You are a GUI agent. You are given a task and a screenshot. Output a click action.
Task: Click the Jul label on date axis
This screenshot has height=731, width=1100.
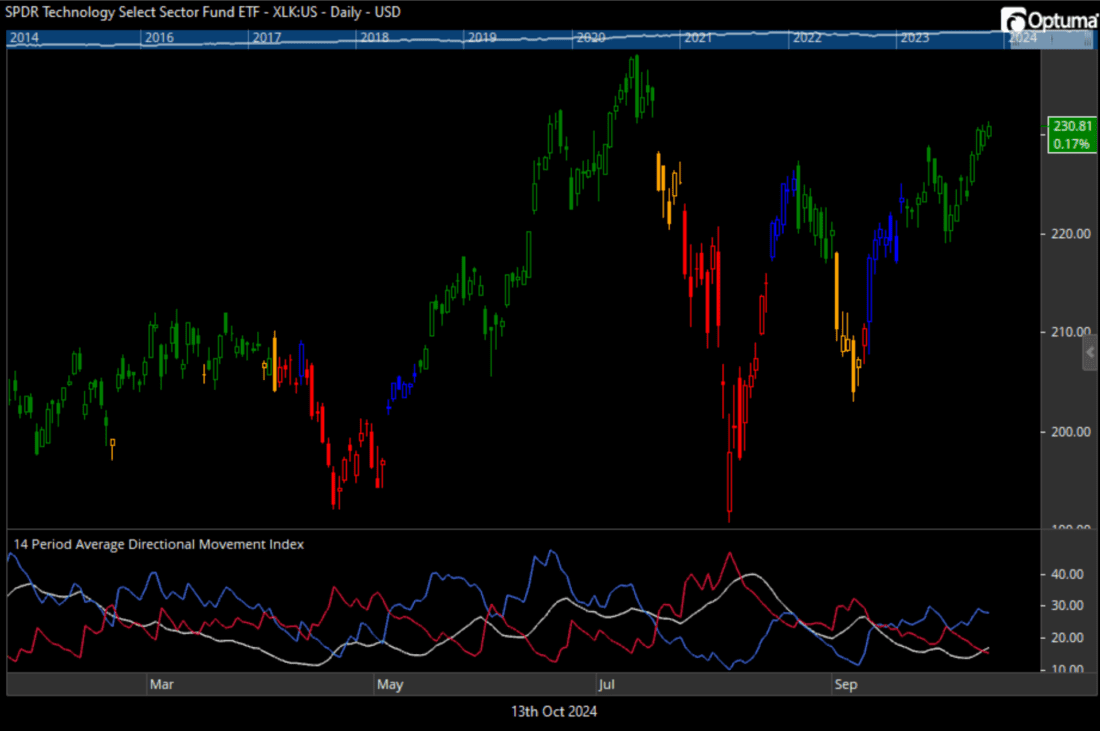pos(607,685)
